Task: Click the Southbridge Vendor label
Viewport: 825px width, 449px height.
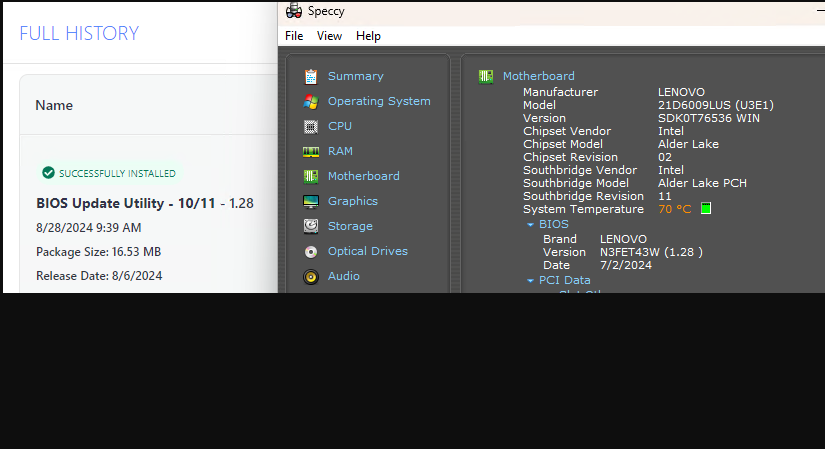Action: [580, 170]
